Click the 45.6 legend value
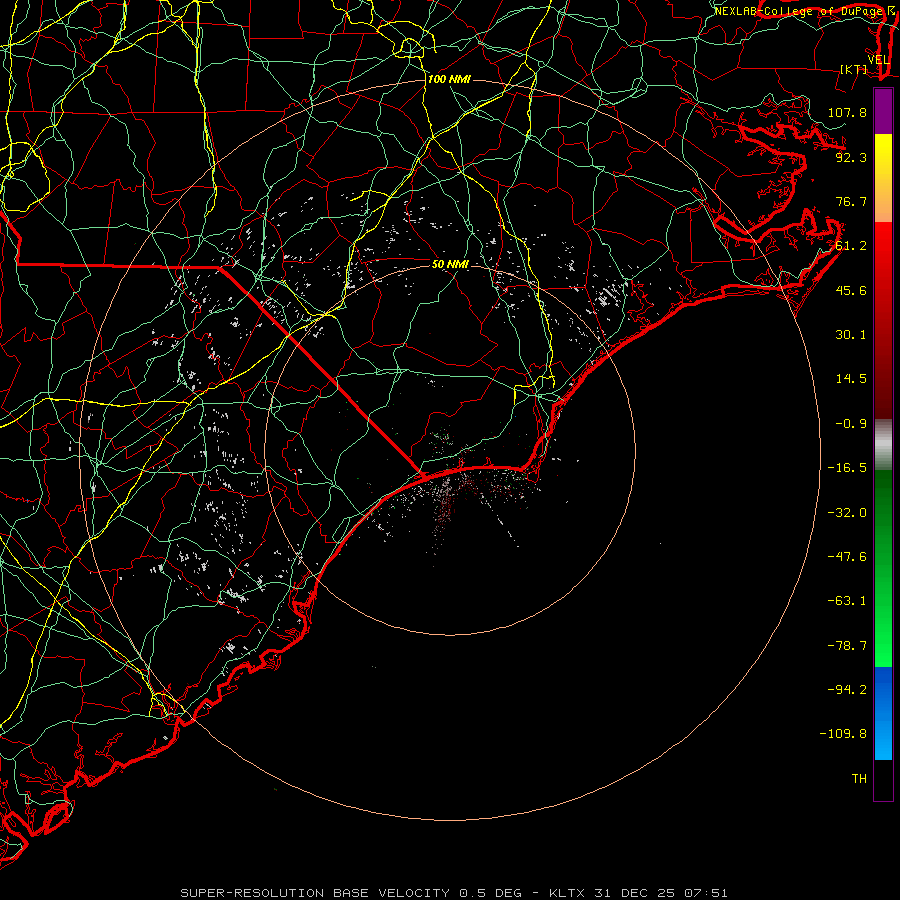 (851, 290)
